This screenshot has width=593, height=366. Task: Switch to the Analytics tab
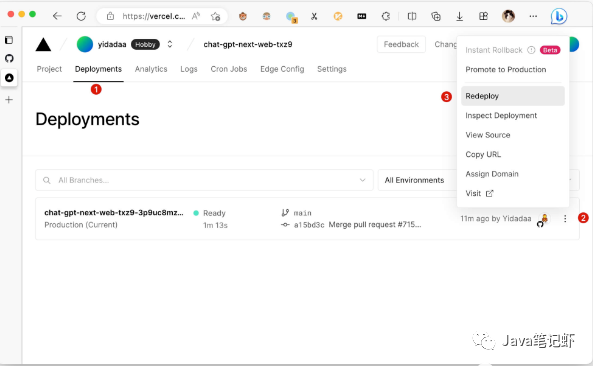click(x=151, y=69)
